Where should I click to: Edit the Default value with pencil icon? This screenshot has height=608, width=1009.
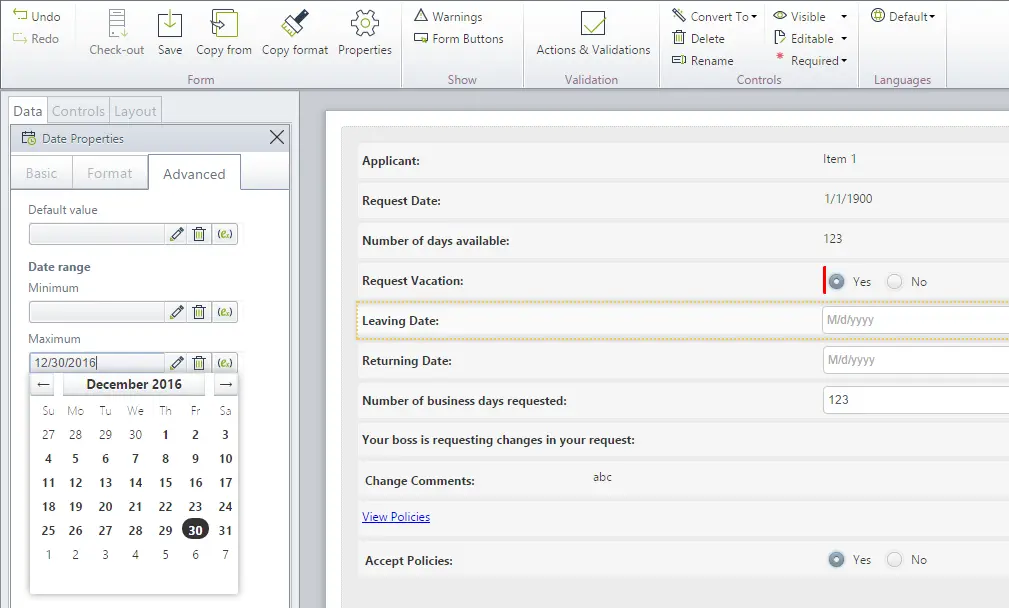177,234
